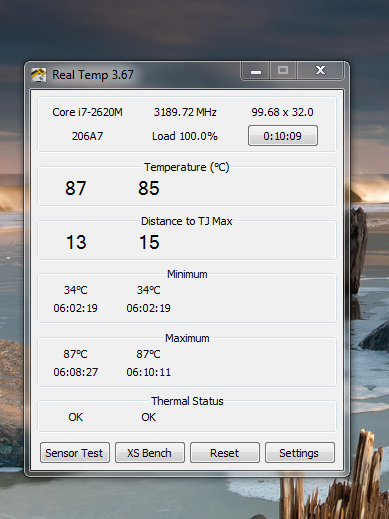Click the Load 100.0% reading
The height and width of the screenshot is (519, 389).
[185, 136]
